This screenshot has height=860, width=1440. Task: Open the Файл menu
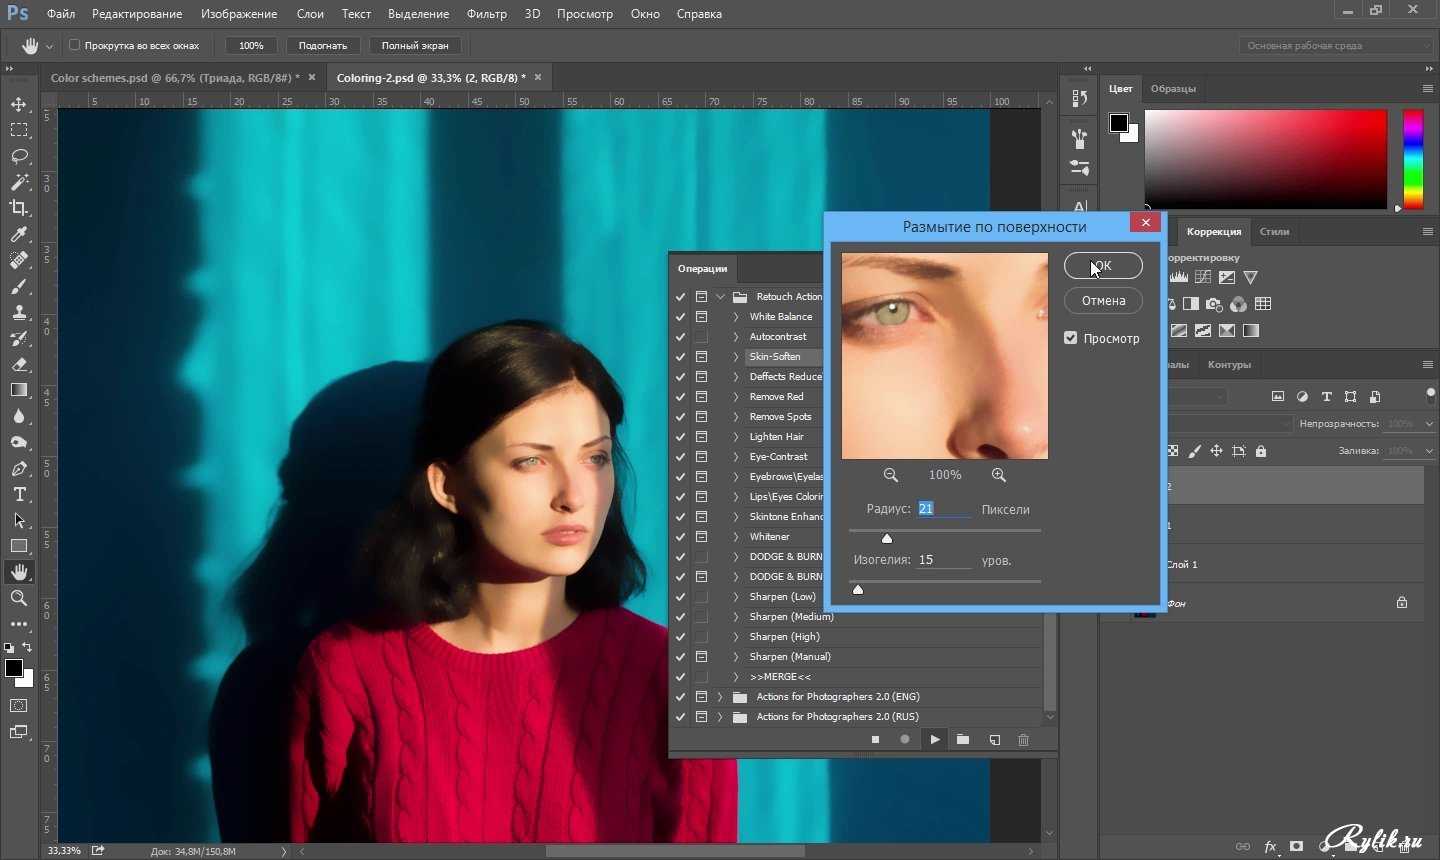(x=61, y=14)
